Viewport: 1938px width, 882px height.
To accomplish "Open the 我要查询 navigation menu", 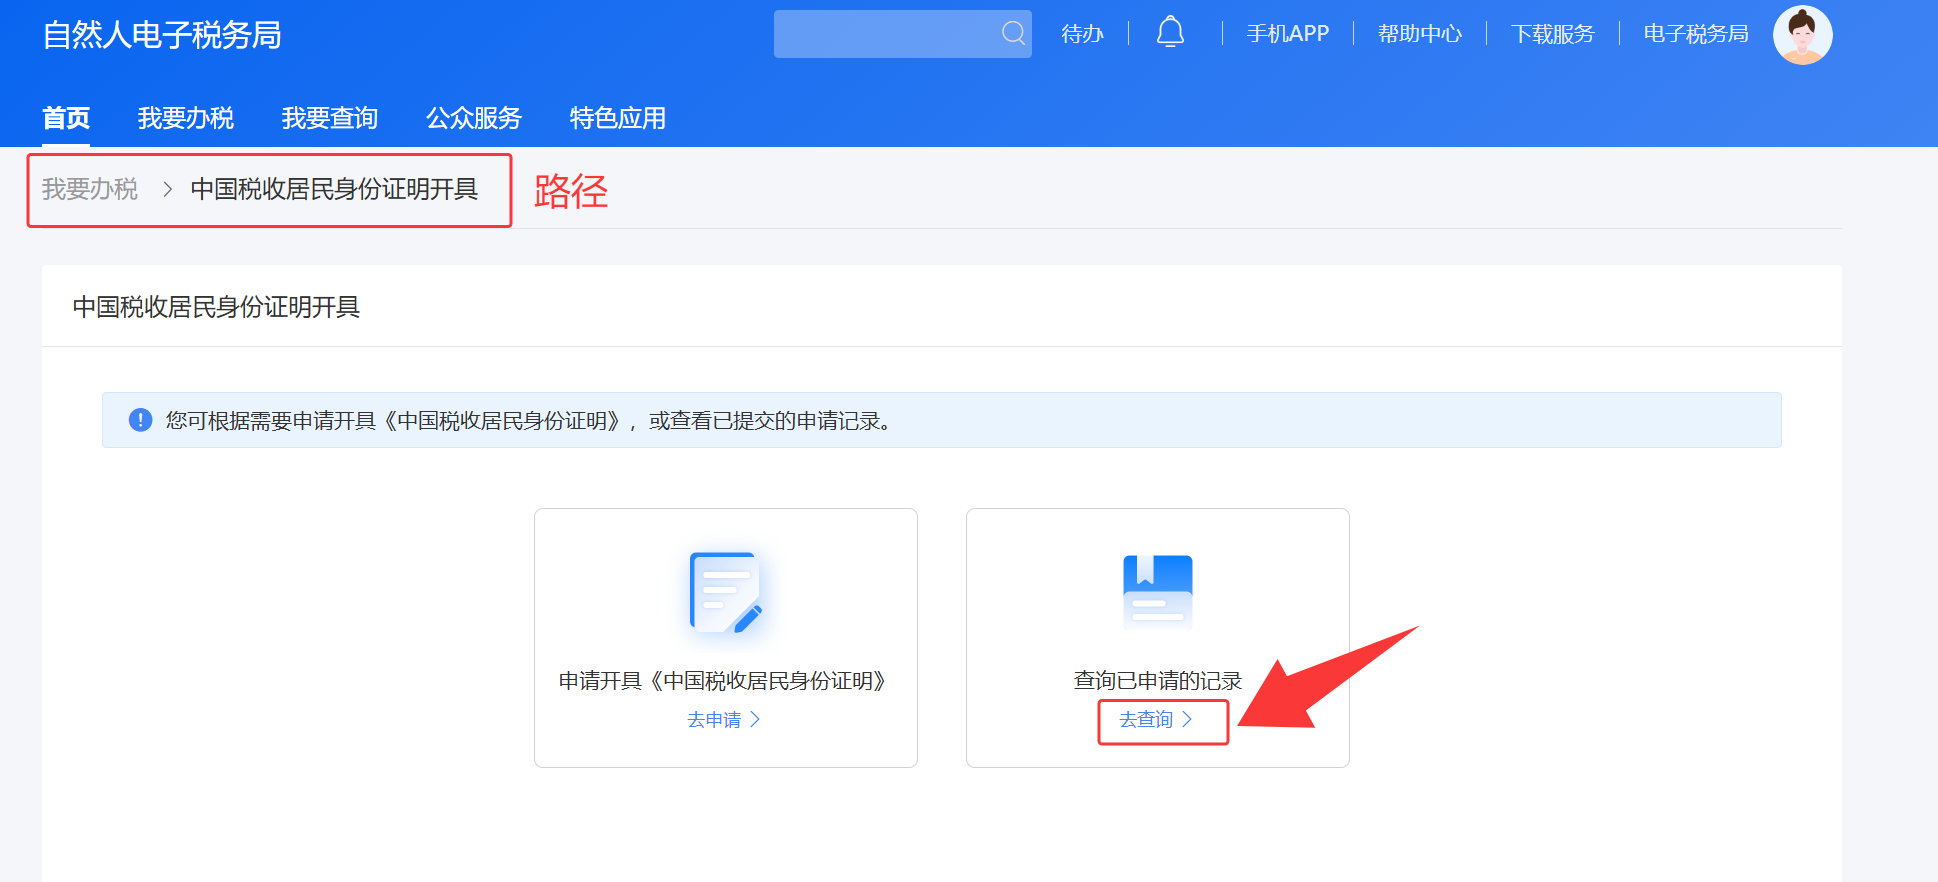I will click(x=330, y=118).
